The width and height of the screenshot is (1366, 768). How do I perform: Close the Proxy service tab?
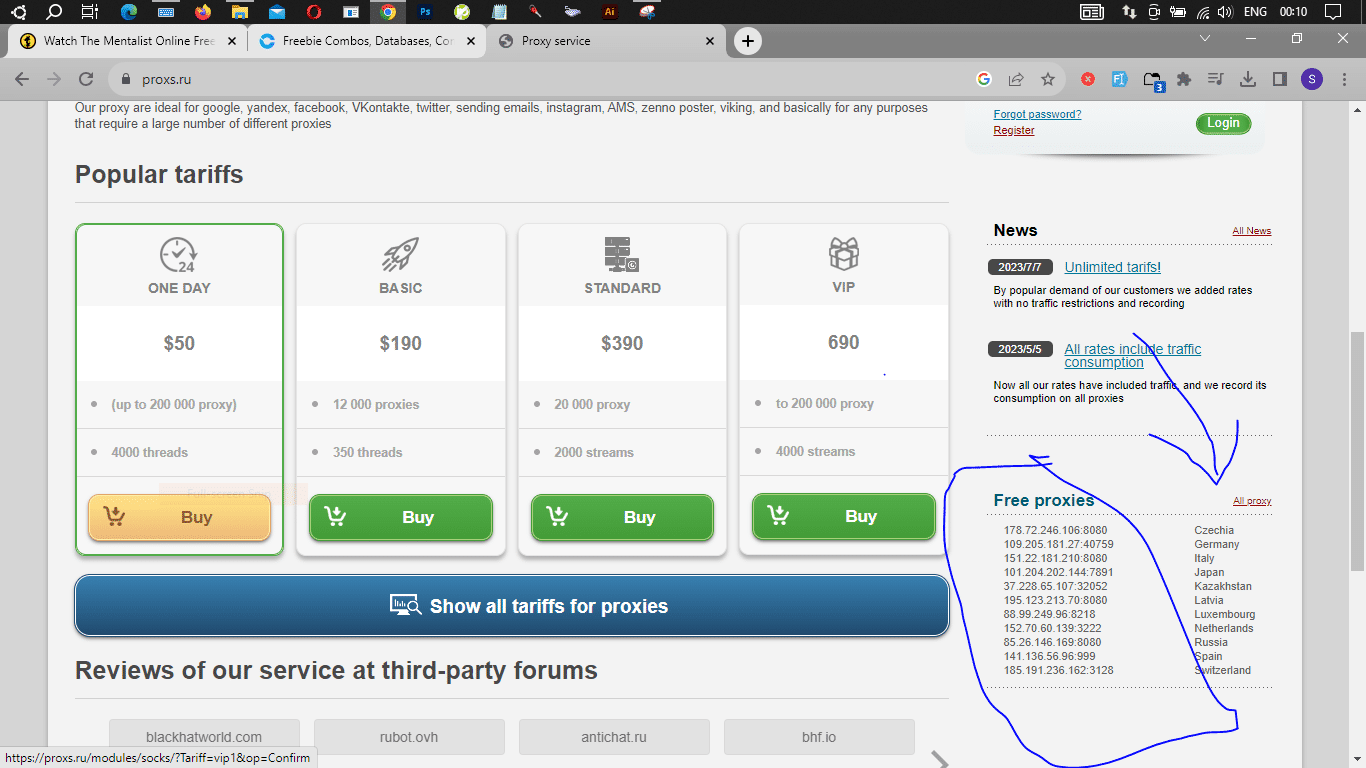click(711, 41)
